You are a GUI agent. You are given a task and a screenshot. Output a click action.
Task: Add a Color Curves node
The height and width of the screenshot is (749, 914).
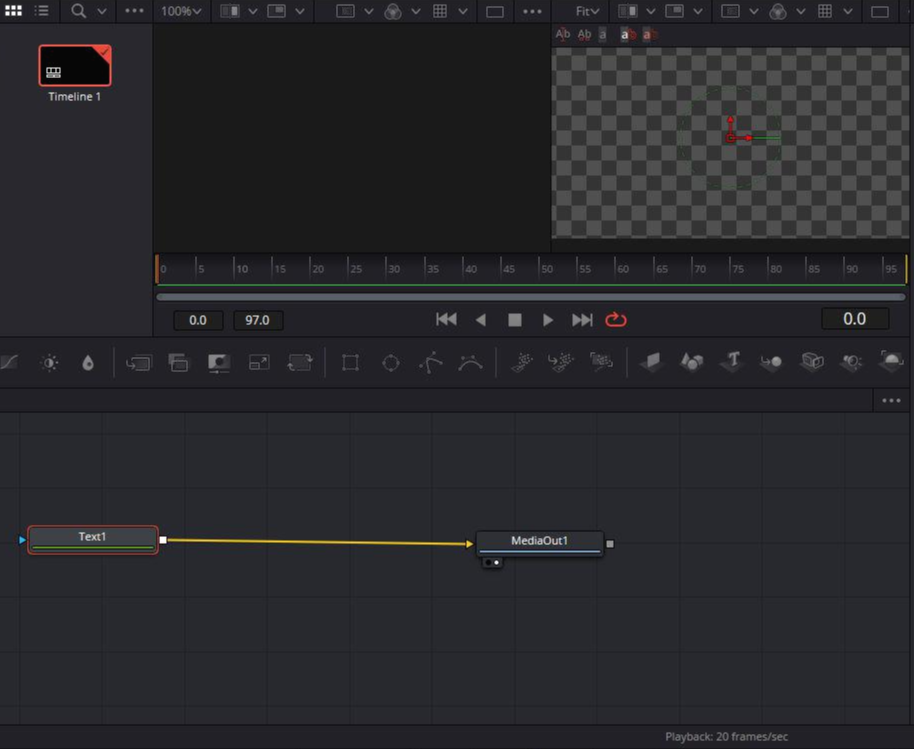point(9,363)
